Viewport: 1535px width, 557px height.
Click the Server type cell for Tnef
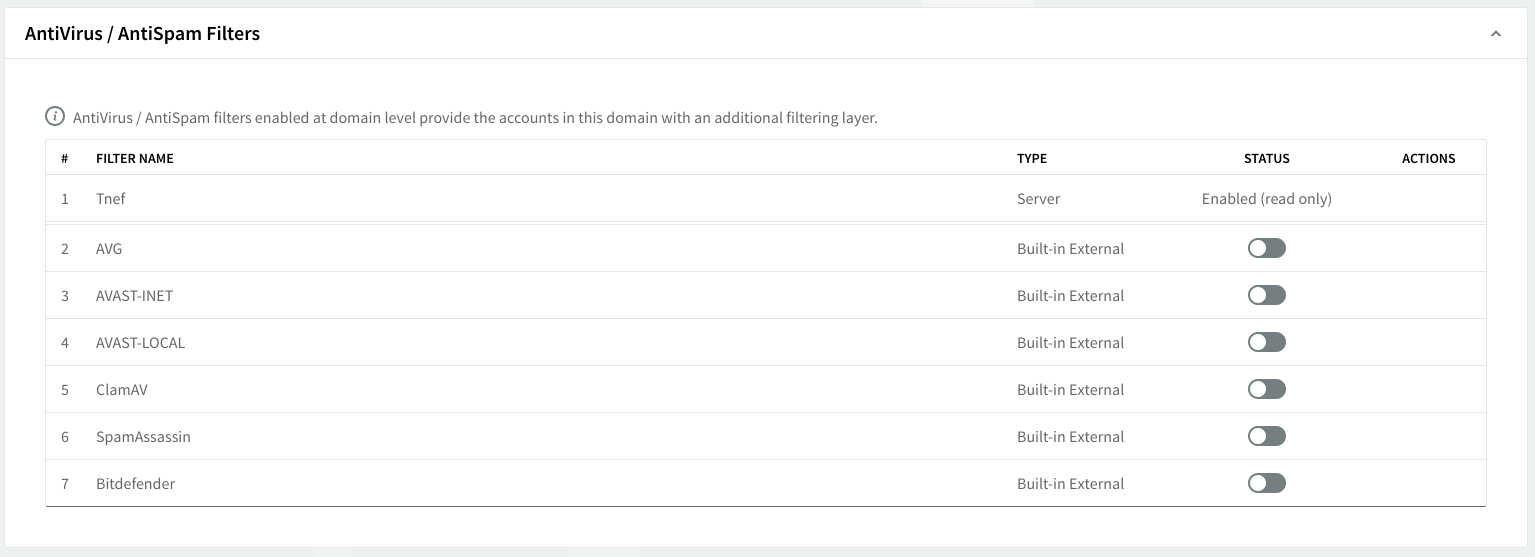pyautogui.click(x=1038, y=199)
